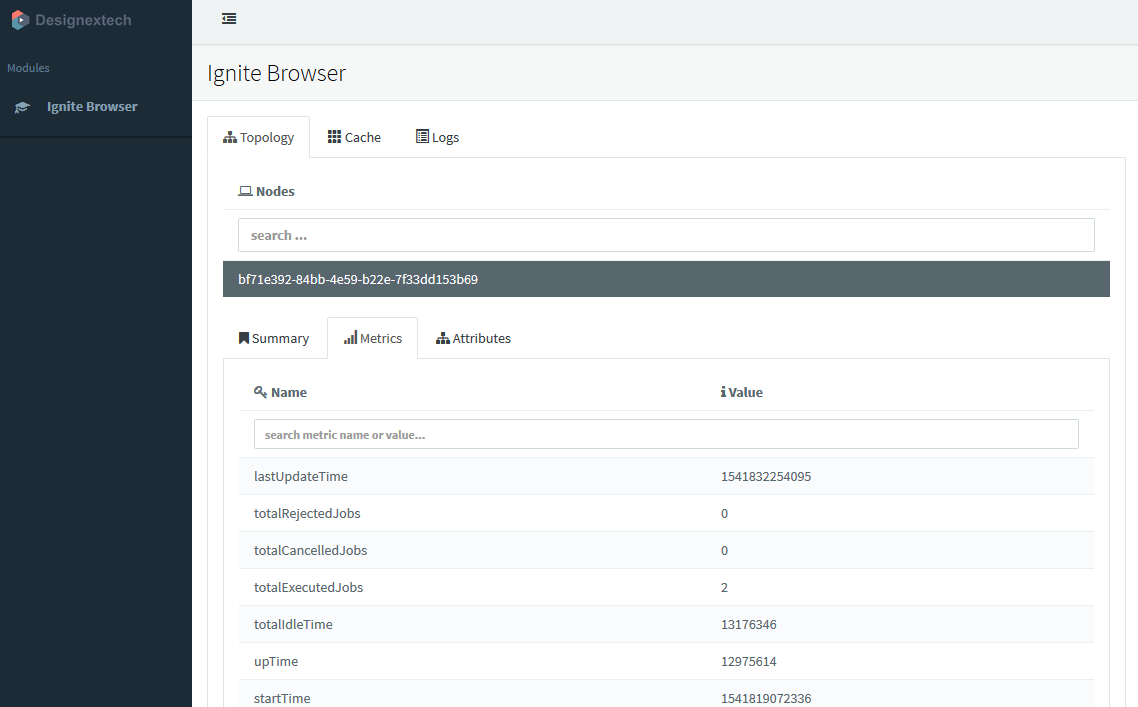Switch to the Cache tab
The height and width of the screenshot is (707, 1138).
(354, 137)
